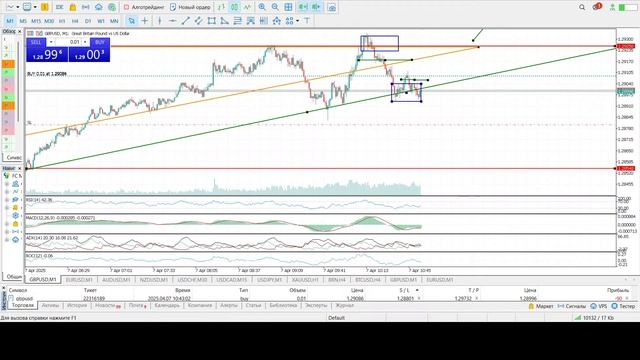Select the Fibonacci retracement tool
Image resolution: width=640 pixels, height=360 pixels.
coord(238,20)
